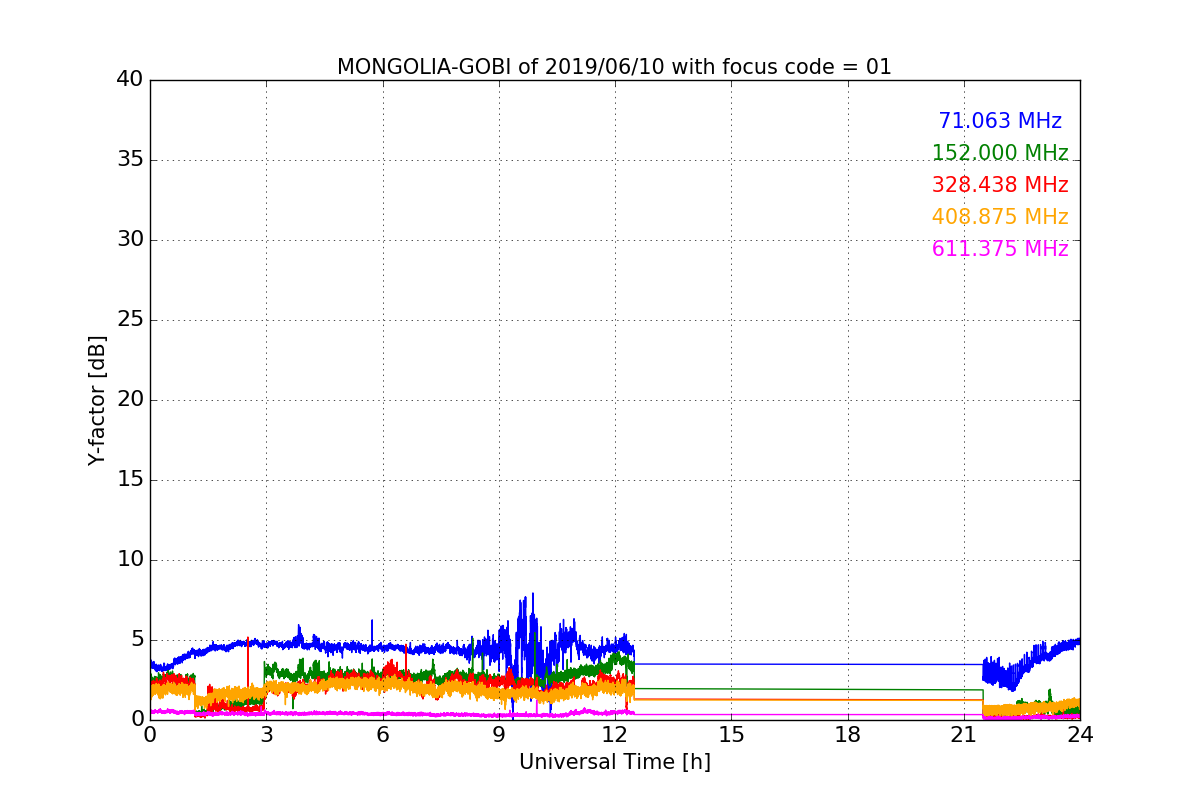Click the x-axis tick label 18
The height and width of the screenshot is (800, 1200).
click(847, 734)
